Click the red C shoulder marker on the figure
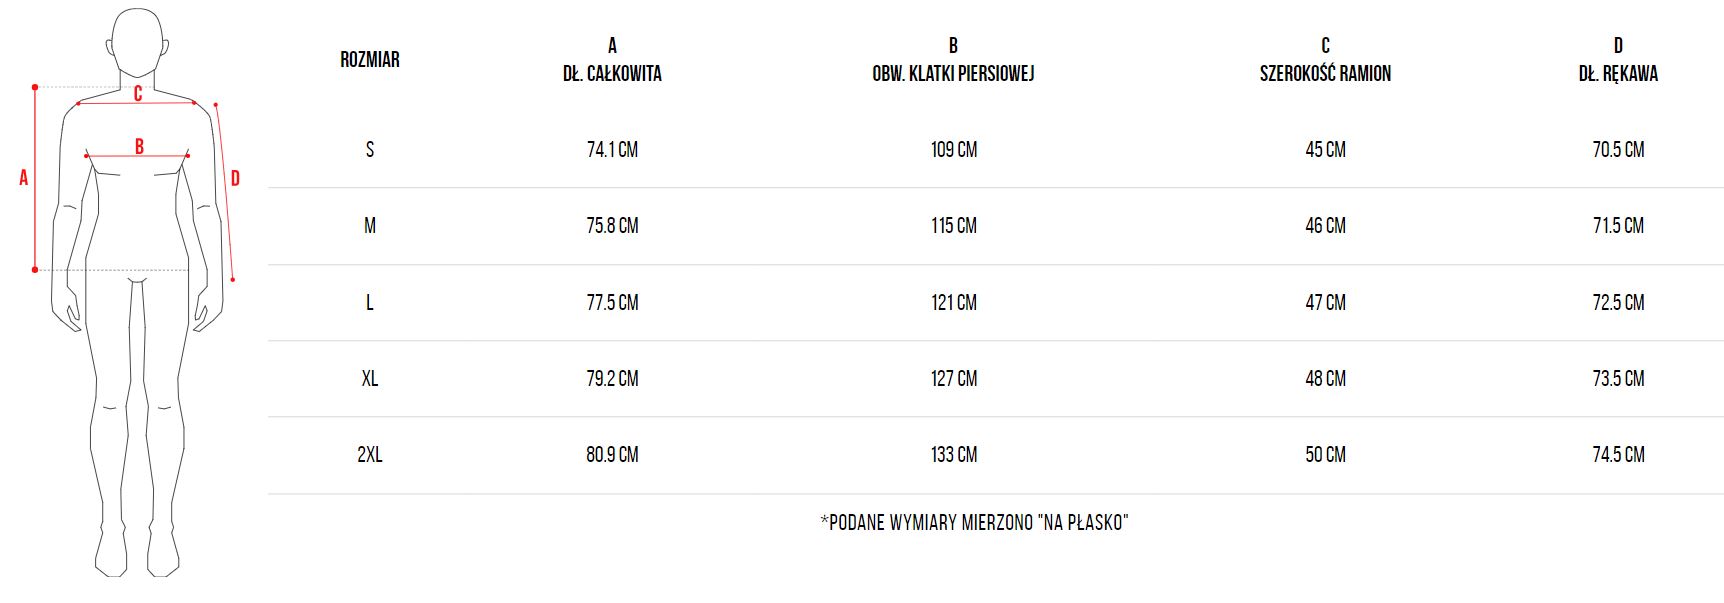 pos(138,94)
